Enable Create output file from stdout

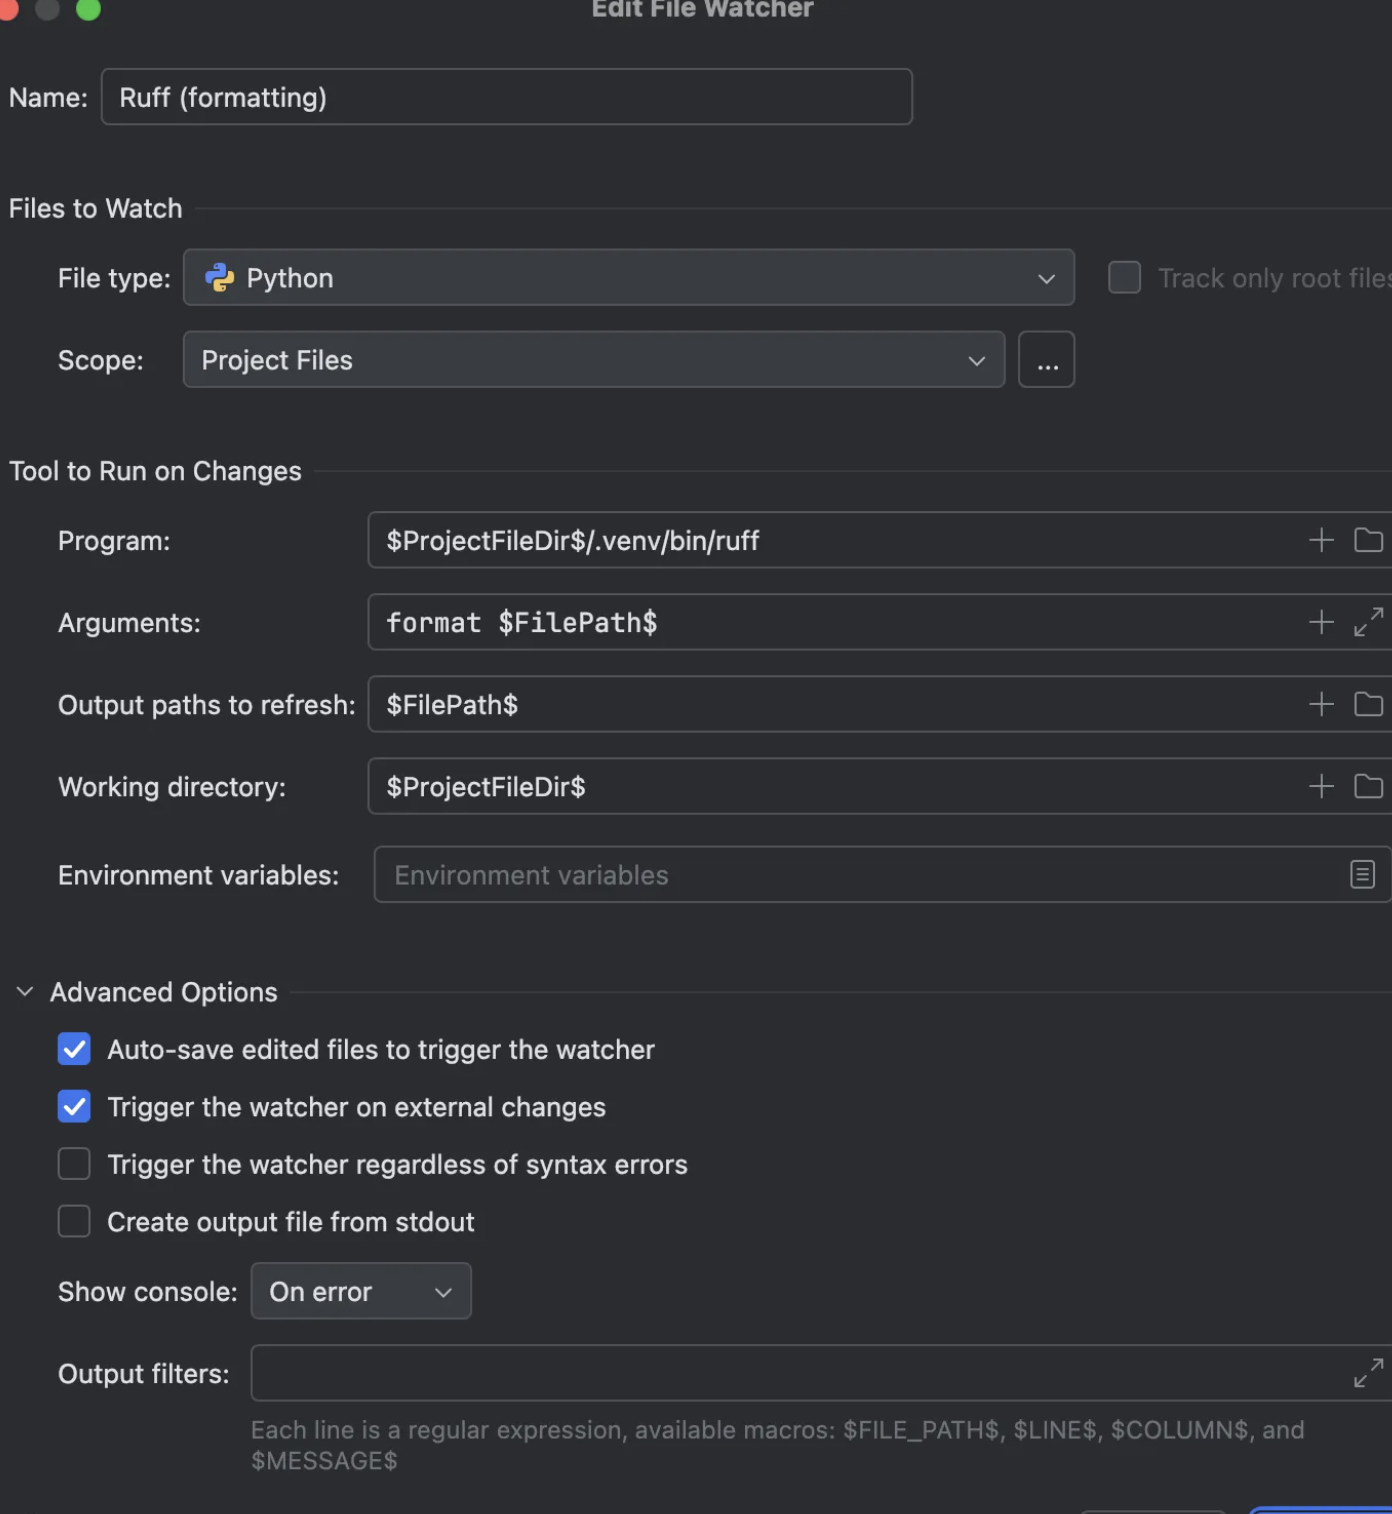coord(74,1221)
